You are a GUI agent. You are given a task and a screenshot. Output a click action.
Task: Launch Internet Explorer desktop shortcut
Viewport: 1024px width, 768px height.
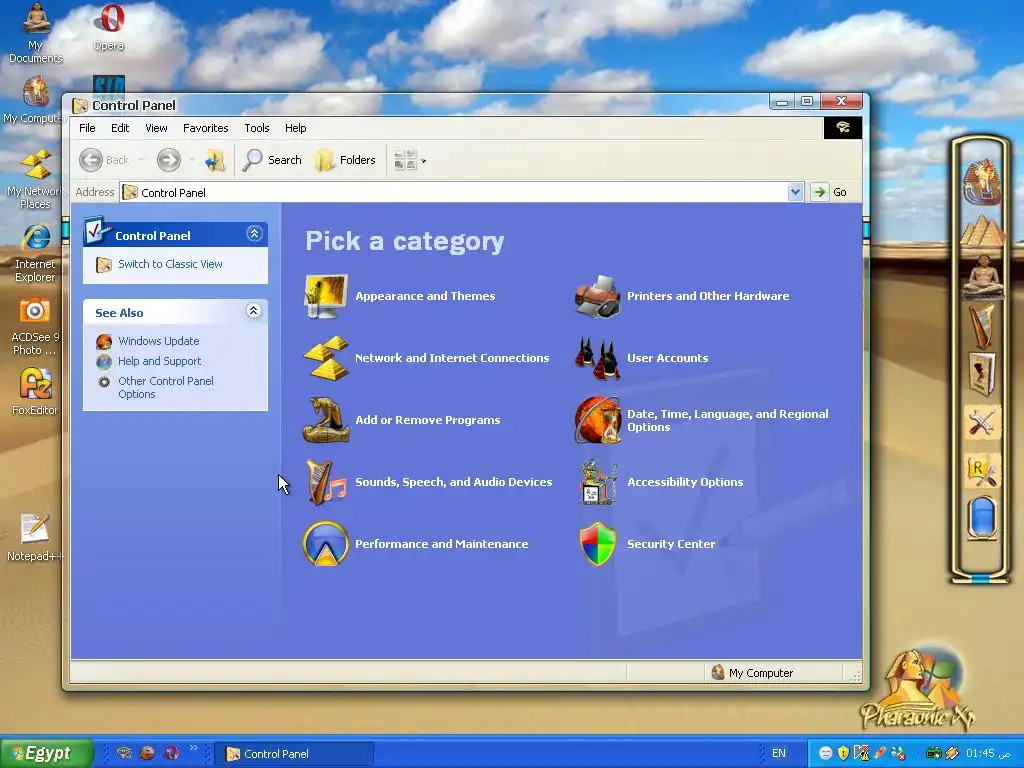click(35, 253)
